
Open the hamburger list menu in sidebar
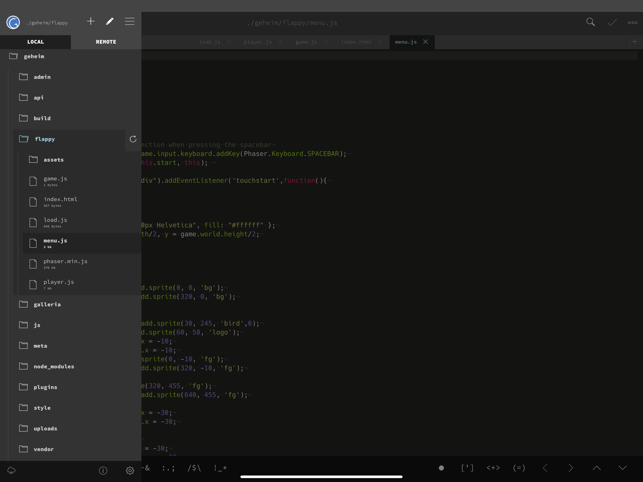[130, 21]
